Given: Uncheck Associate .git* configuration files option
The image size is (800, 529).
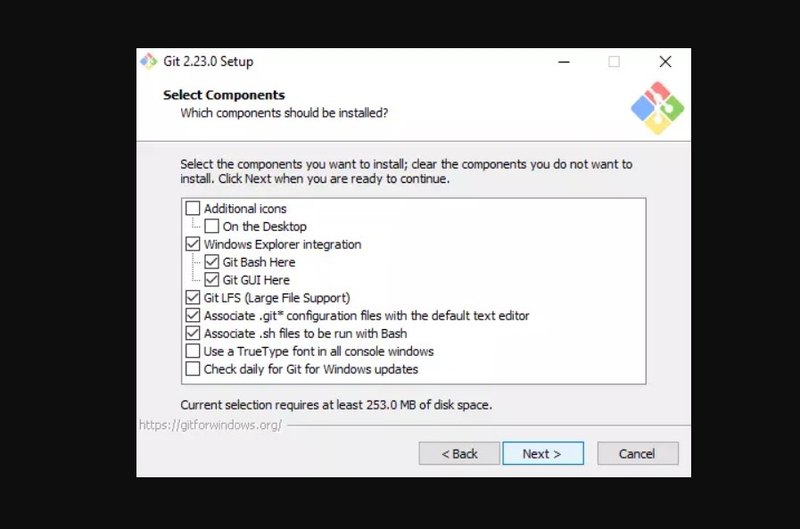Looking at the screenshot, I should pos(192,315).
